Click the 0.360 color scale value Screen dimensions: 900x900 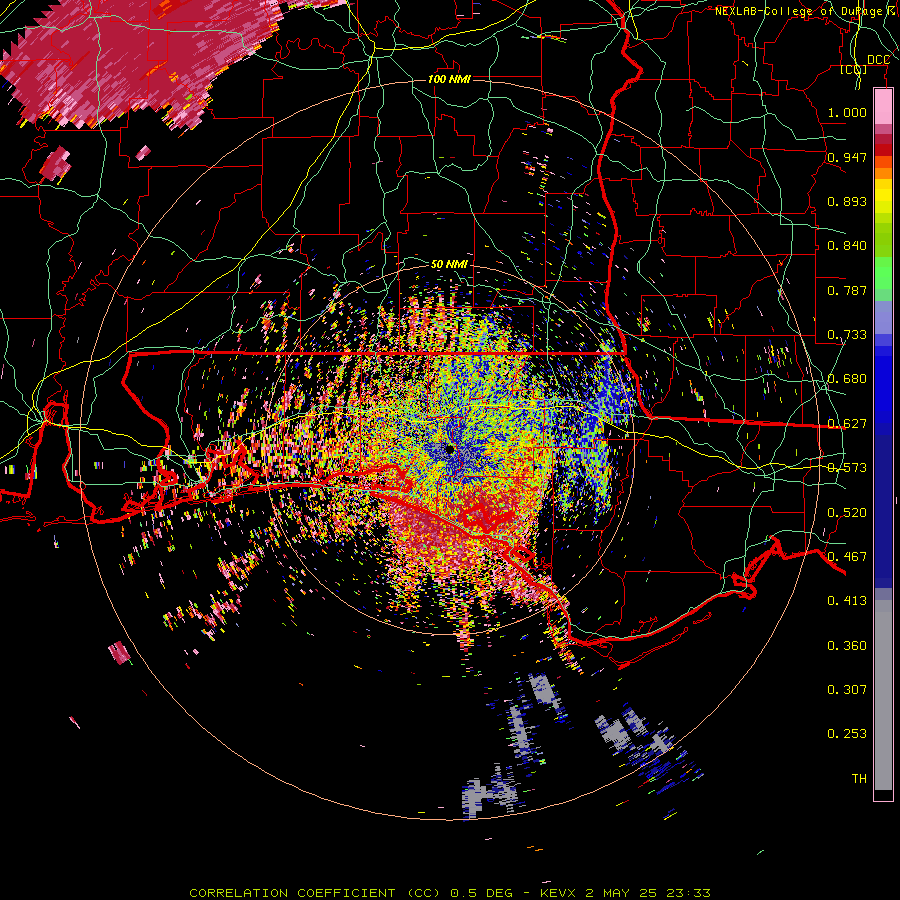pos(847,646)
